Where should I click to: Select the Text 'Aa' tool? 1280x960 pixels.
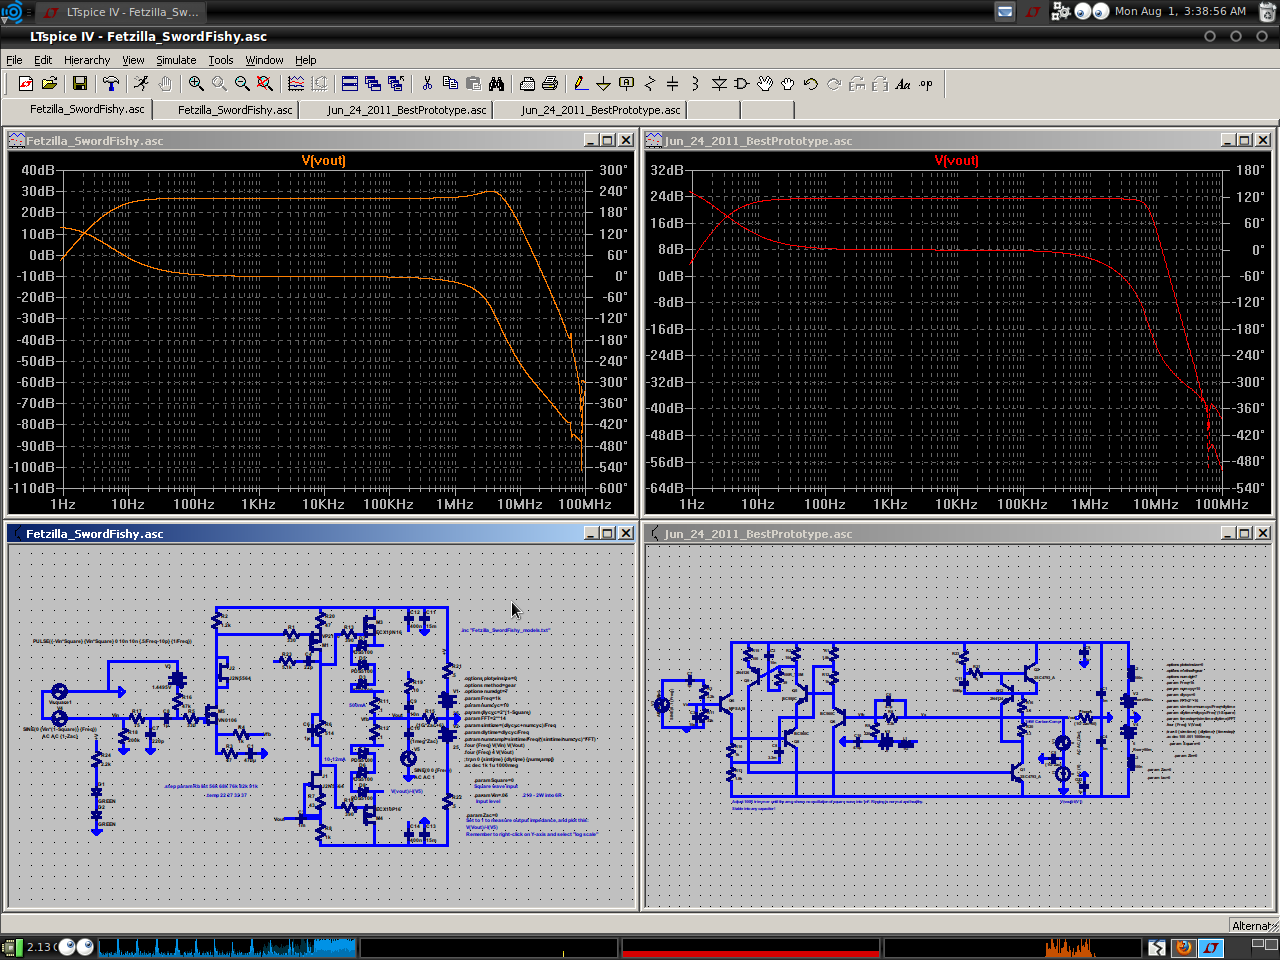[x=903, y=84]
